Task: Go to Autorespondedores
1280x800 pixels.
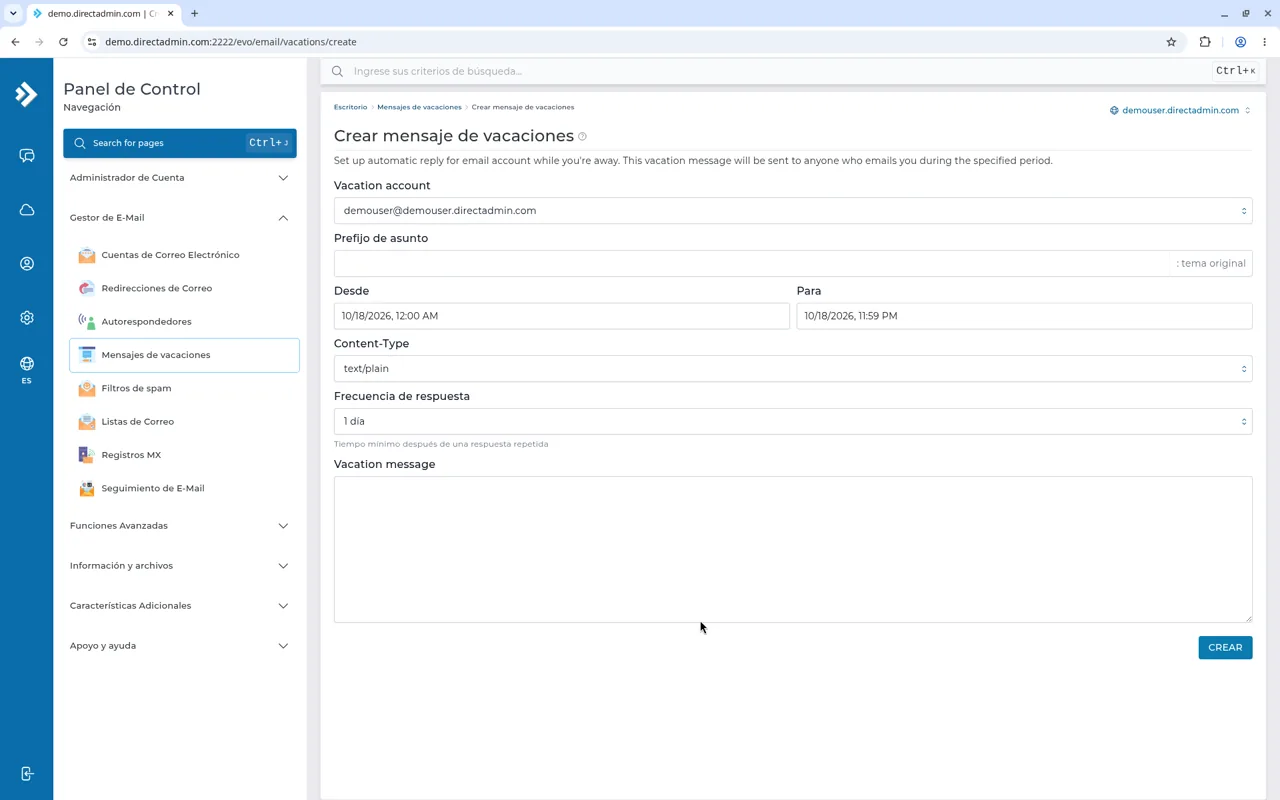Action: point(184,321)
